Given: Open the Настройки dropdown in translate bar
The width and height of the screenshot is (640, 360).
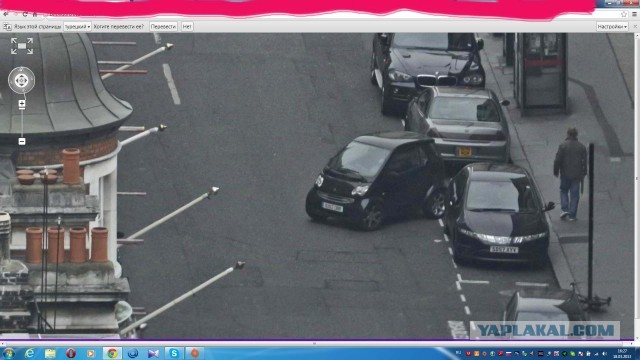Looking at the screenshot, I should (612, 27).
